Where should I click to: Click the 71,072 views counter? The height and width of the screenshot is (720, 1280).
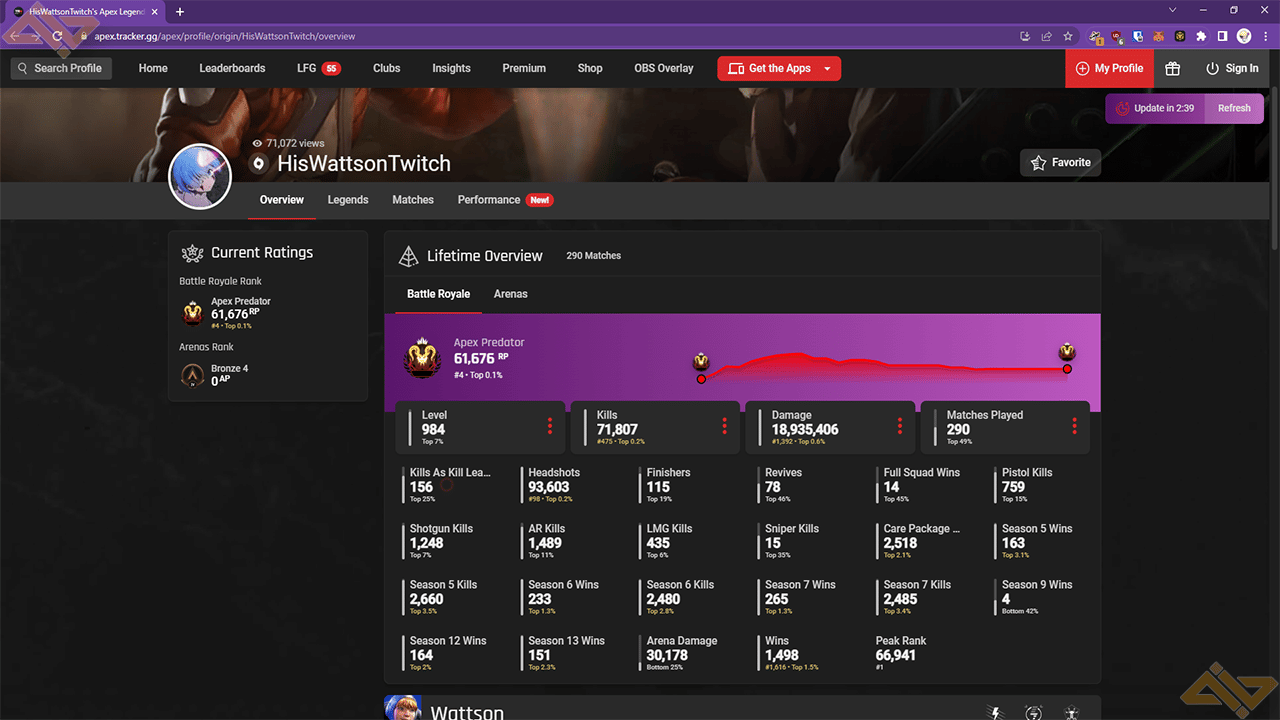point(289,143)
